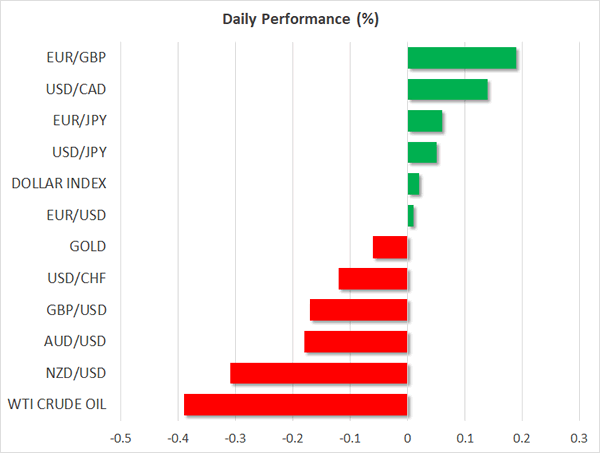Screen dimensions: 600x453
Task: Select the EUR/JPY green bar
Action: click(x=425, y=121)
